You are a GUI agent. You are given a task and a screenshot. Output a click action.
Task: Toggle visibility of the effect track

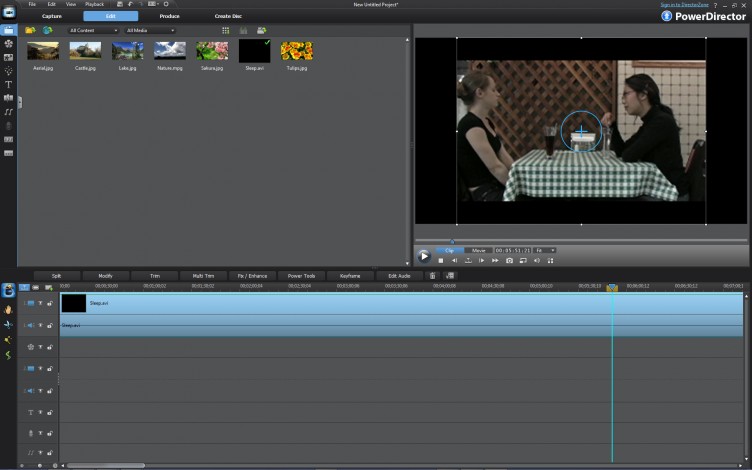[40, 347]
